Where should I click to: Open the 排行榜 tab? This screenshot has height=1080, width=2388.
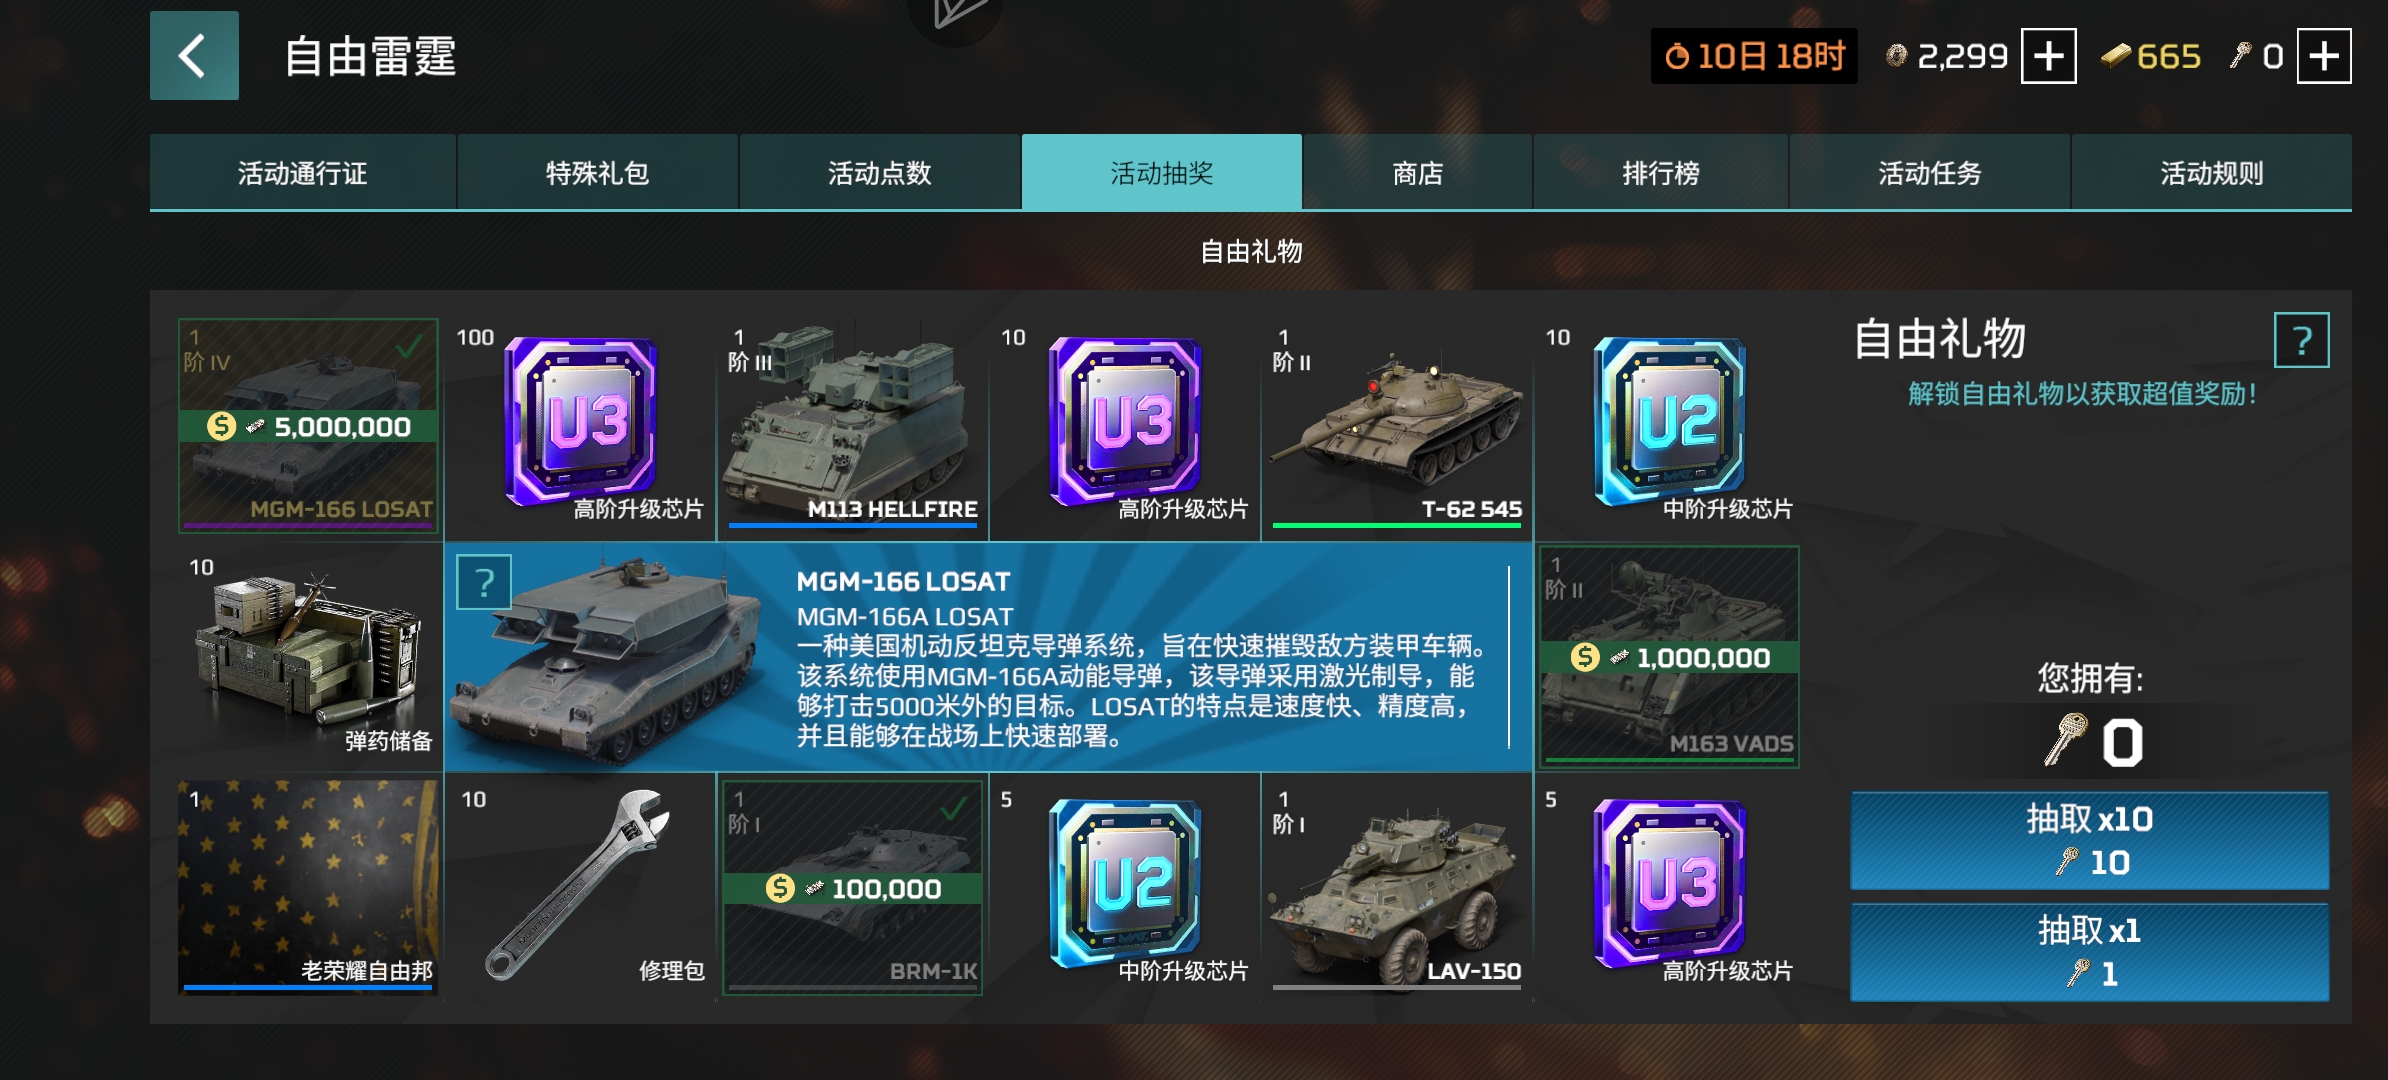(x=1660, y=173)
